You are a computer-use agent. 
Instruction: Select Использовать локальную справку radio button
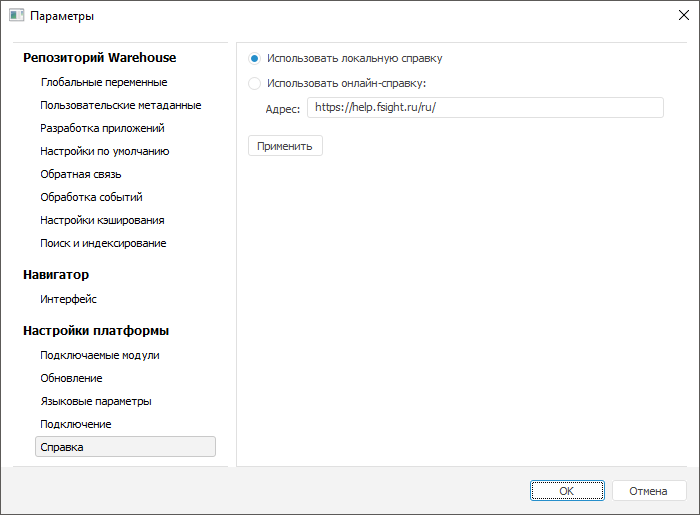pyautogui.click(x=255, y=59)
